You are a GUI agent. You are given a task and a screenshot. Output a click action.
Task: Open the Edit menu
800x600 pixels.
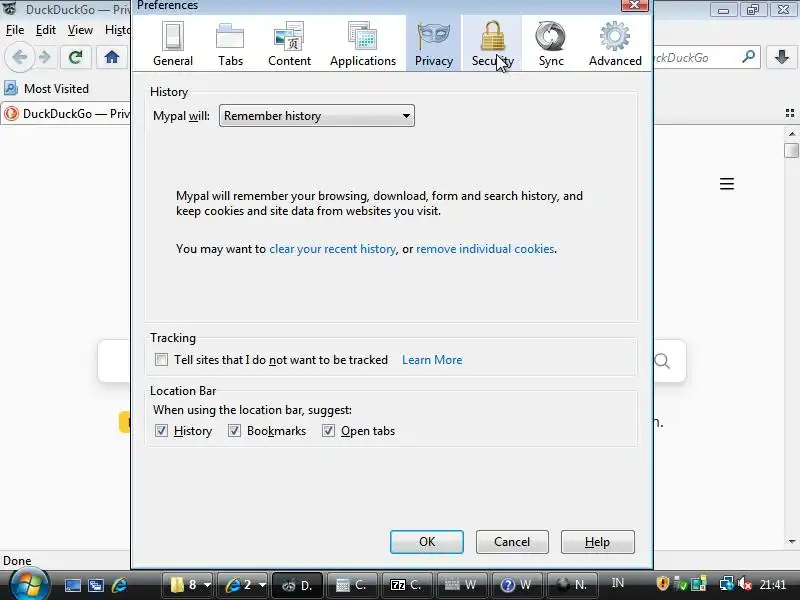coord(45,30)
